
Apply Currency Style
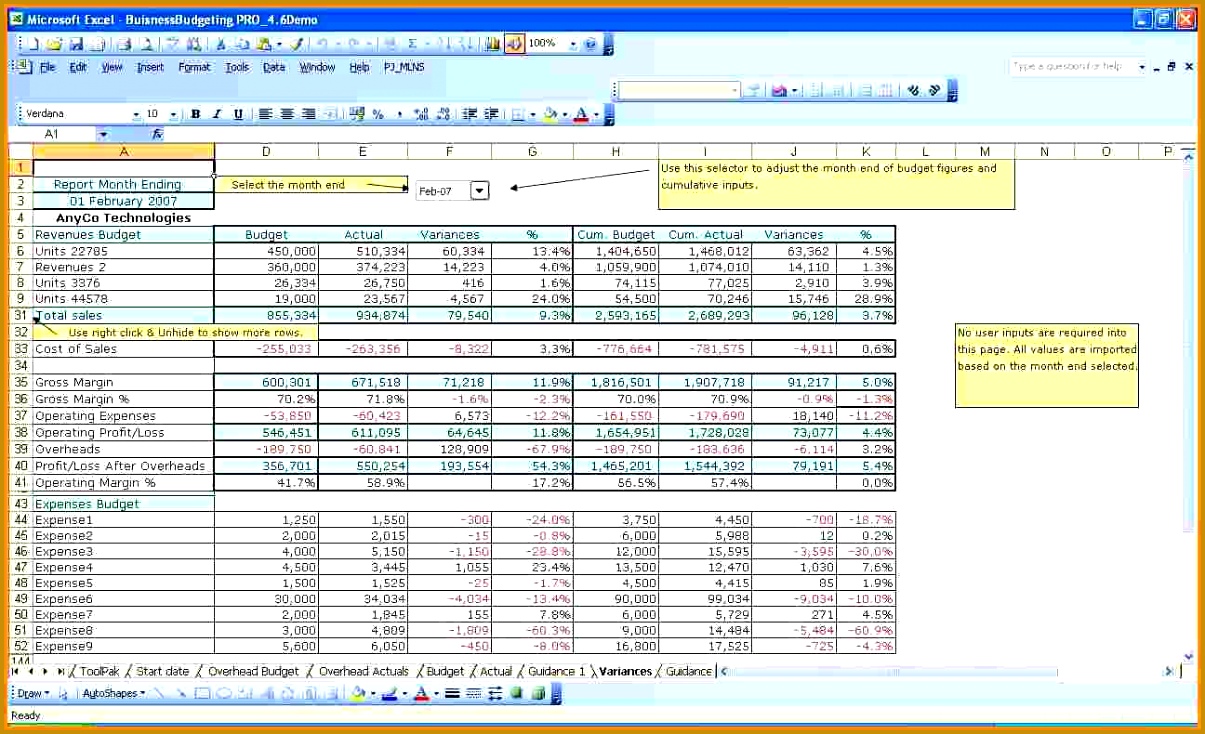pos(357,114)
